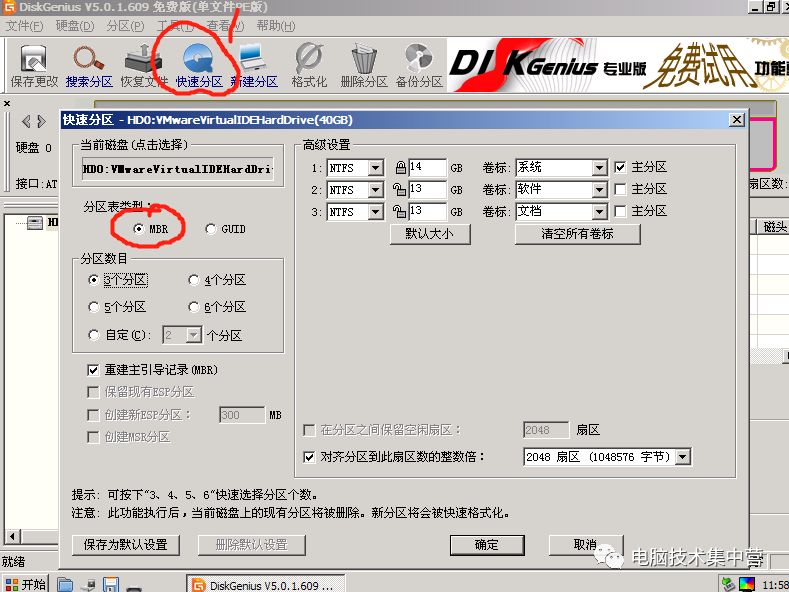Click the system tray clock
The height and width of the screenshot is (592, 789).
pyautogui.click(x=774, y=585)
